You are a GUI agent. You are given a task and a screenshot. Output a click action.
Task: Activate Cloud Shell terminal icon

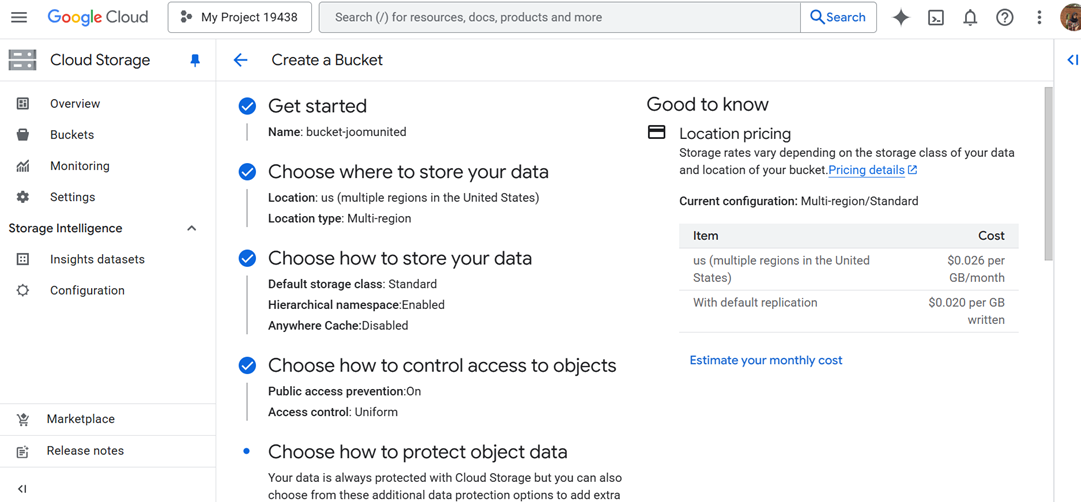pyautogui.click(x=936, y=17)
